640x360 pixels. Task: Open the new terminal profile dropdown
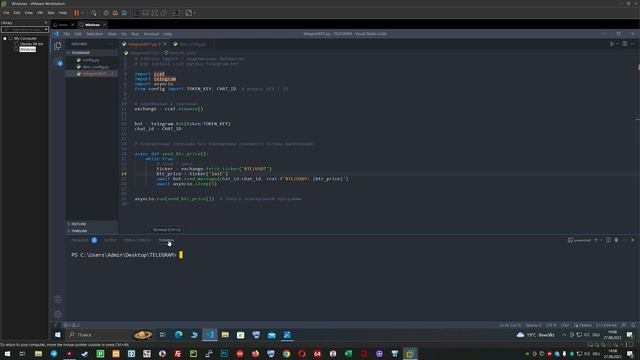pyautogui.click(x=601, y=240)
